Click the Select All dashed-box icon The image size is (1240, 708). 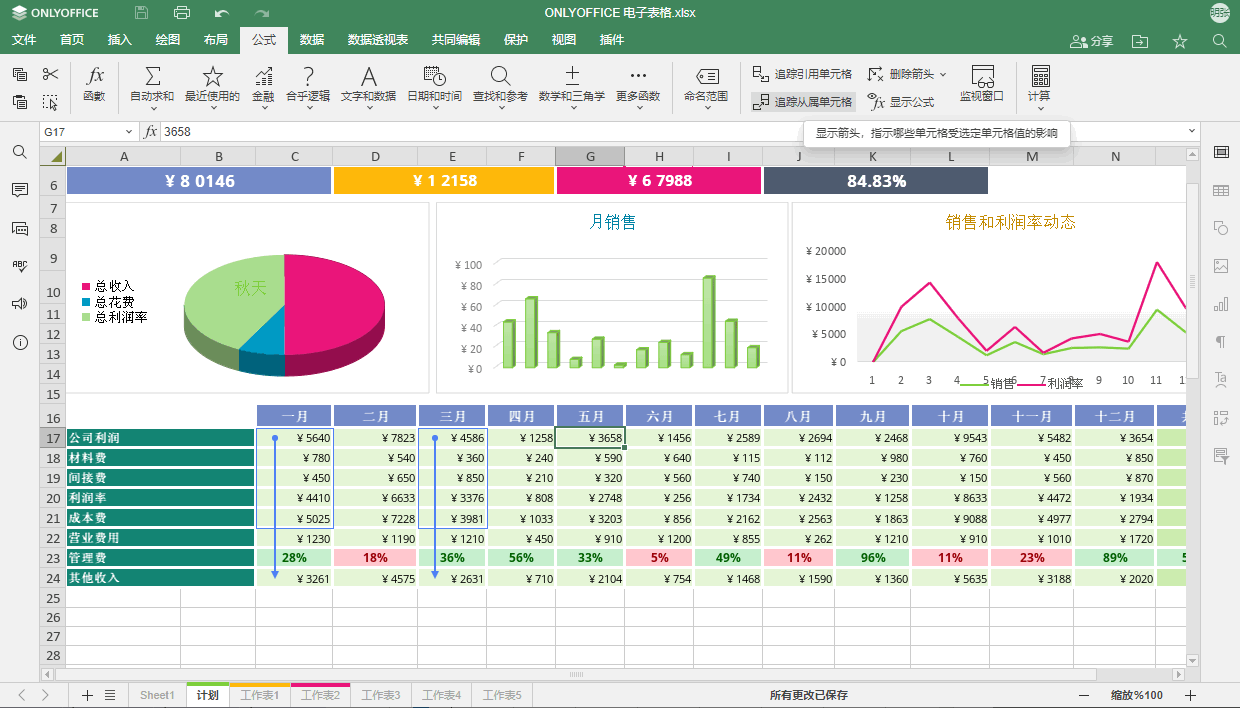(51, 102)
